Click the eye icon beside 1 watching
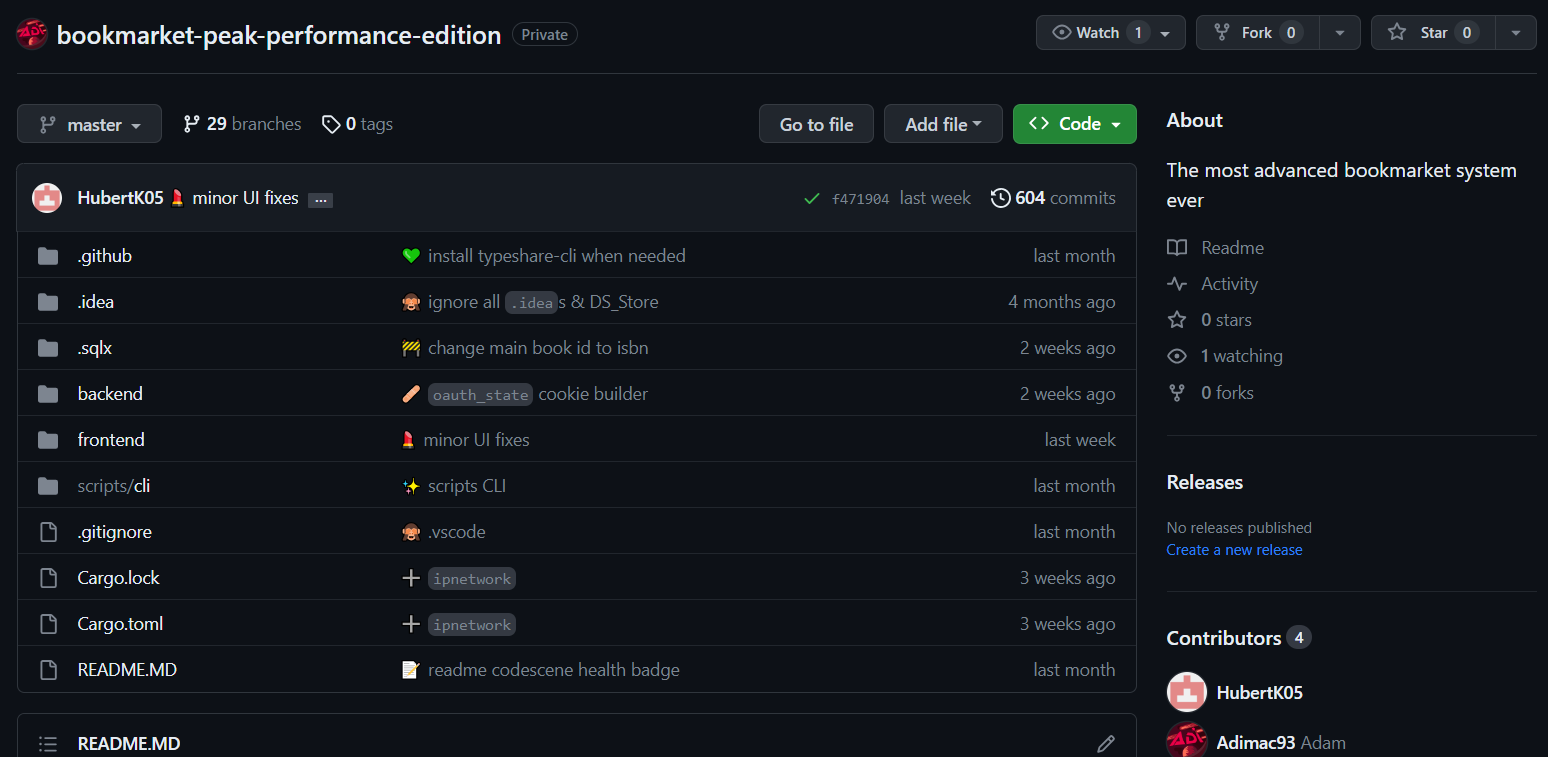This screenshot has width=1548, height=757. click(x=1177, y=356)
